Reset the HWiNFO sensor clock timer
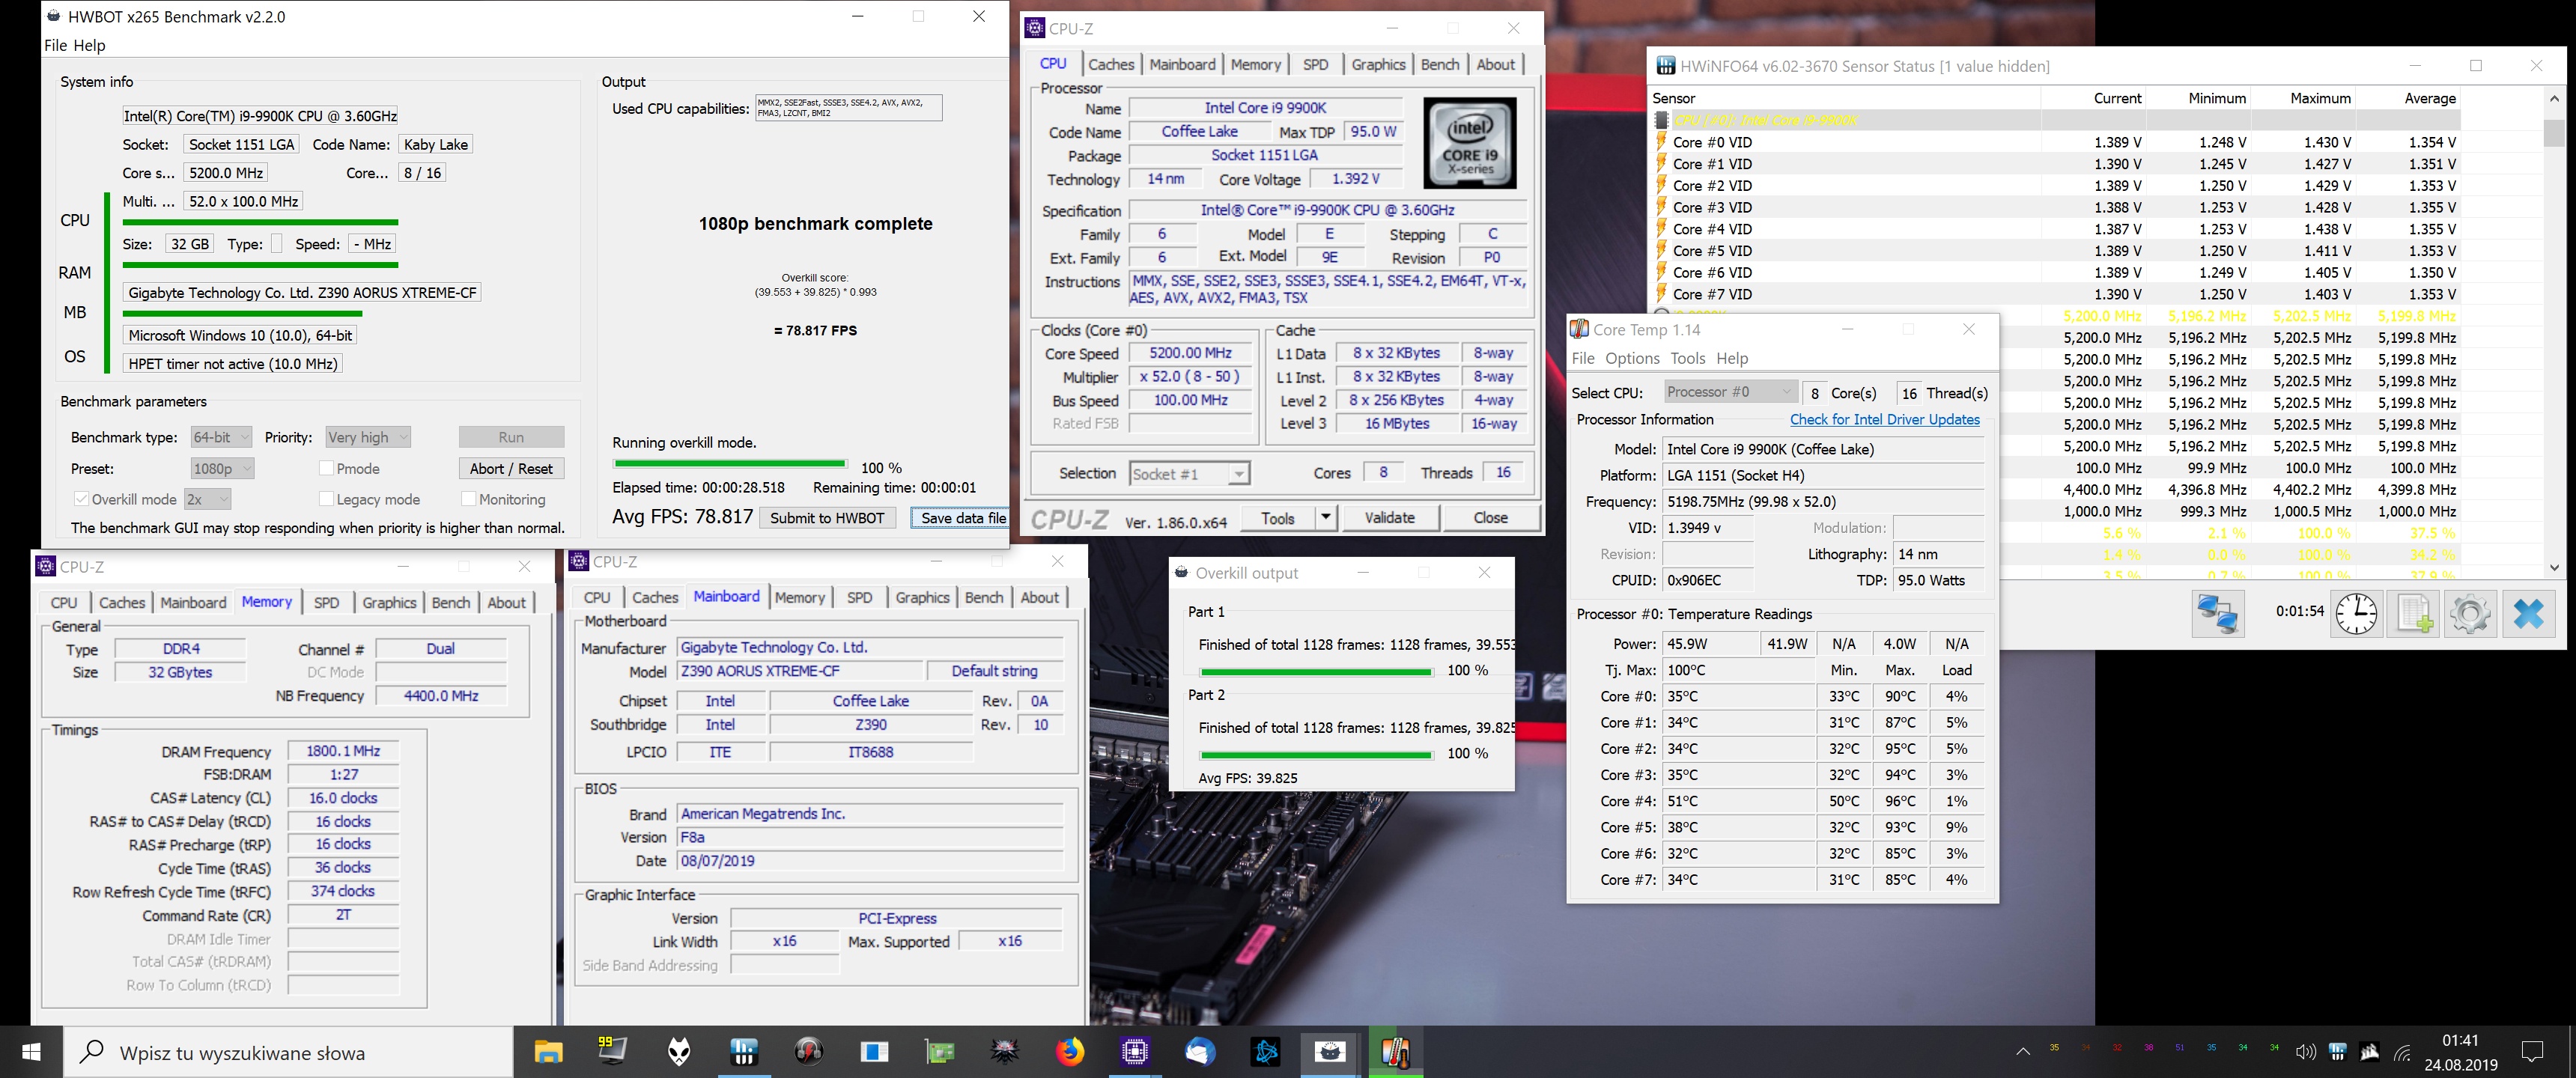The image size is (2576, 1078). coord(2356,612)
